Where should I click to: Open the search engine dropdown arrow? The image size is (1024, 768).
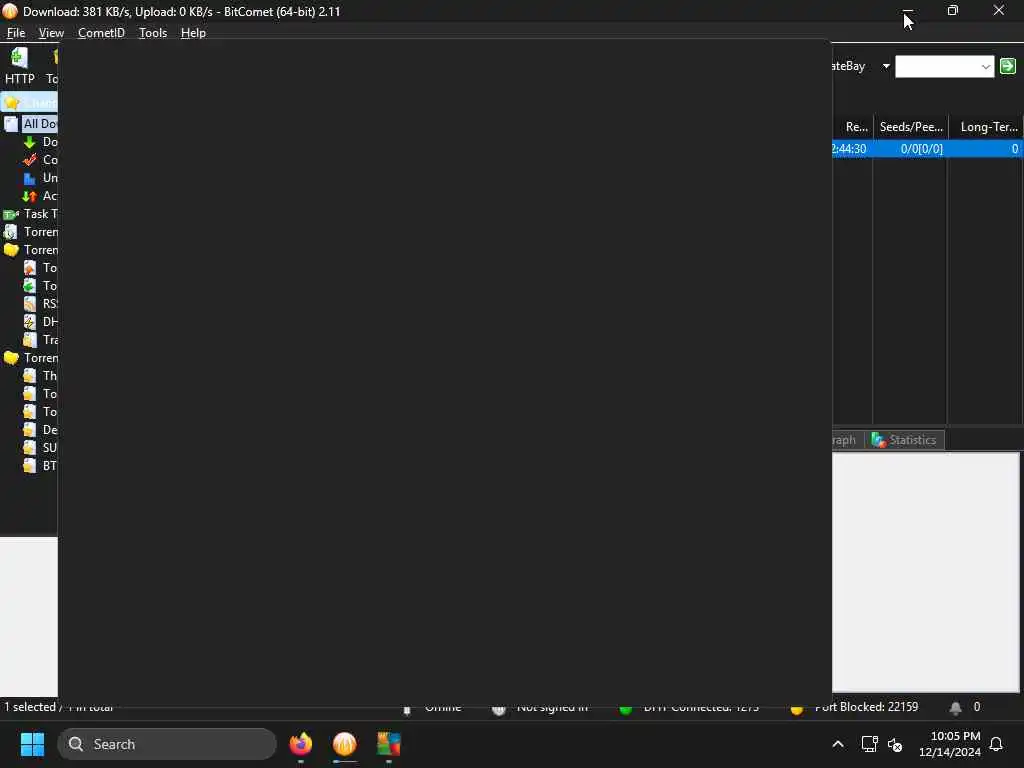[886, 66]
